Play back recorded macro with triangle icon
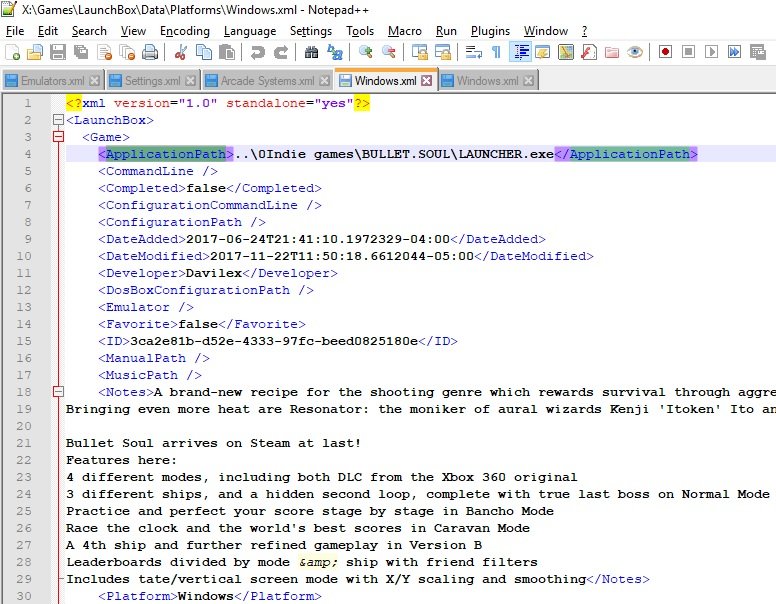This screenshot has height=604, width=776. point(712,52)
